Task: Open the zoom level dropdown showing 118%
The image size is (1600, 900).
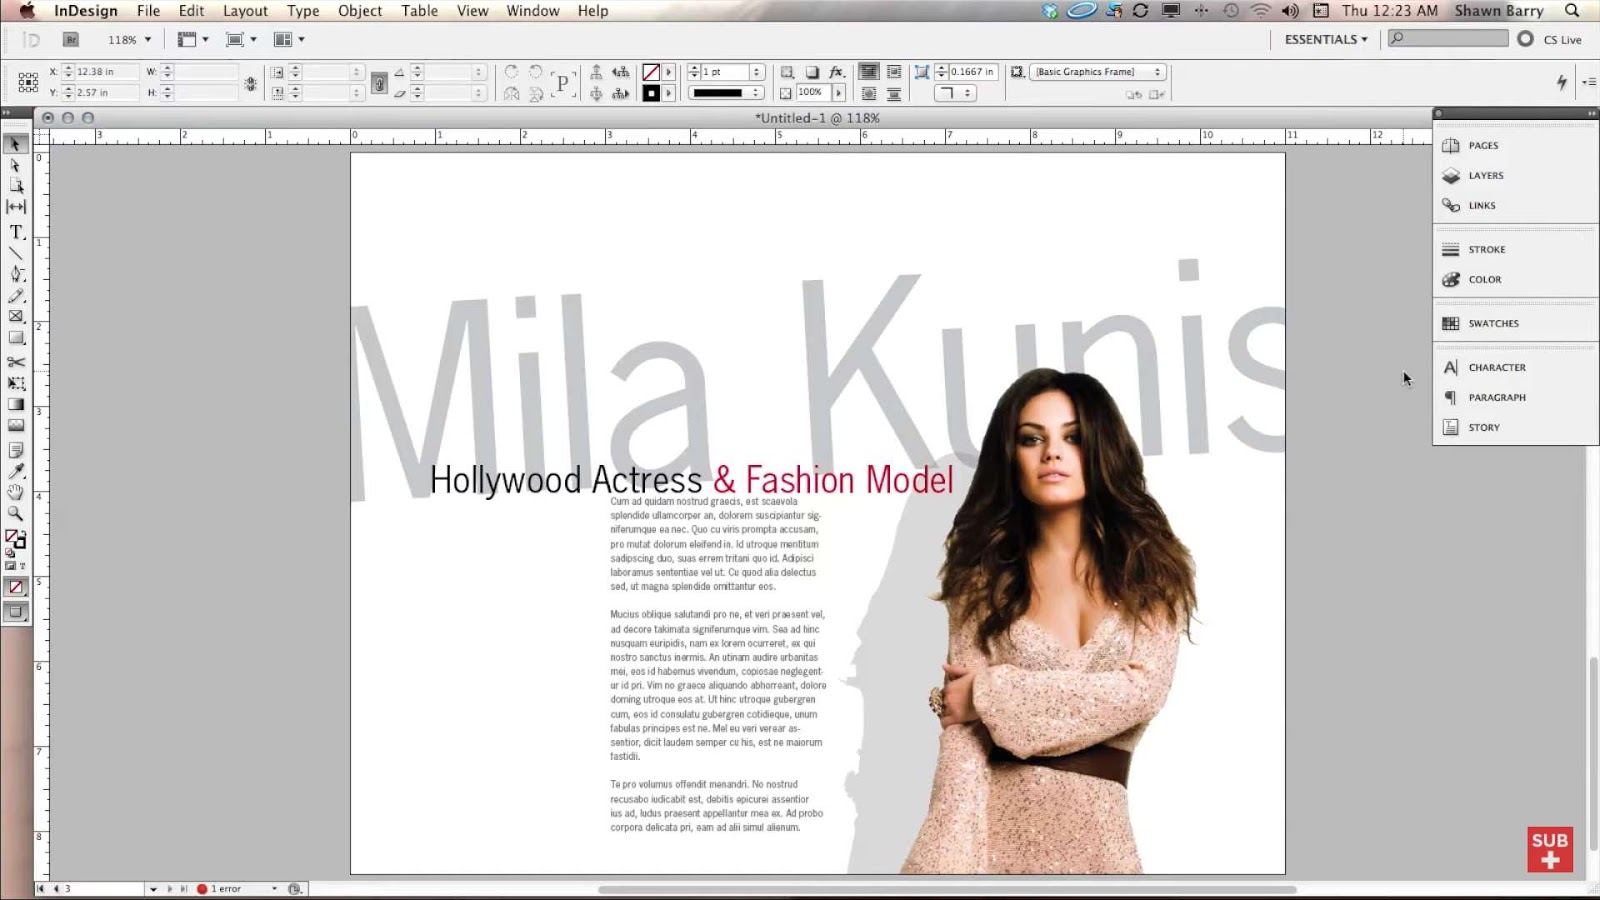Action: (x=130, y=40)
